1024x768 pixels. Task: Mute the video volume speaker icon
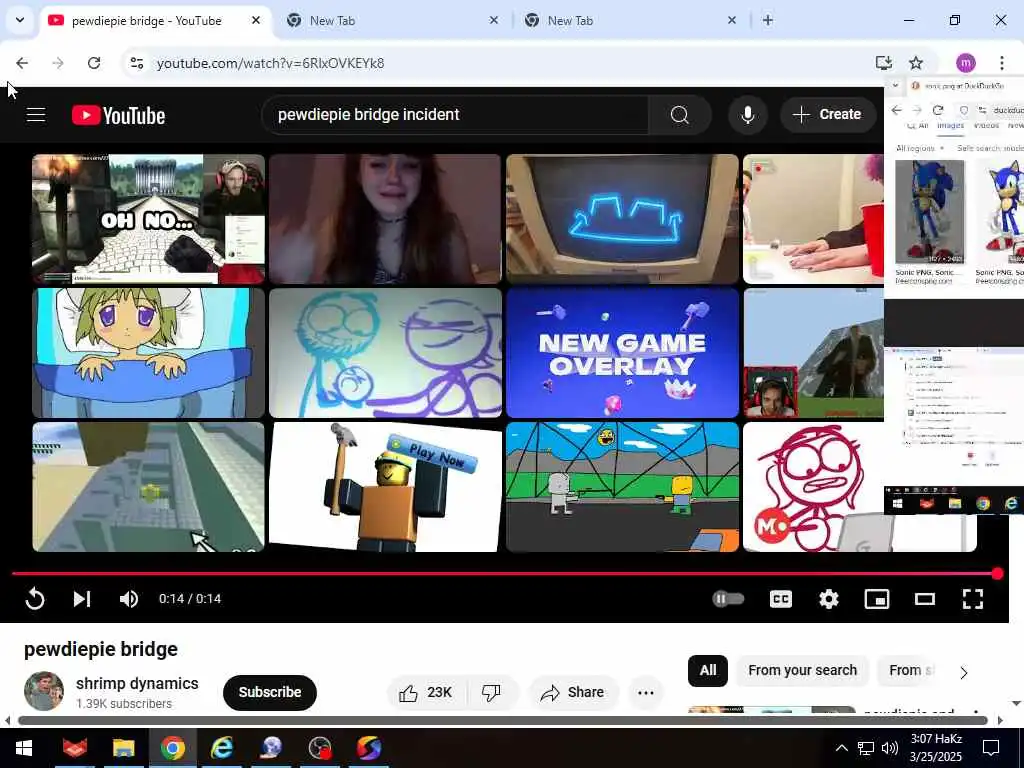tap(129, 599)
